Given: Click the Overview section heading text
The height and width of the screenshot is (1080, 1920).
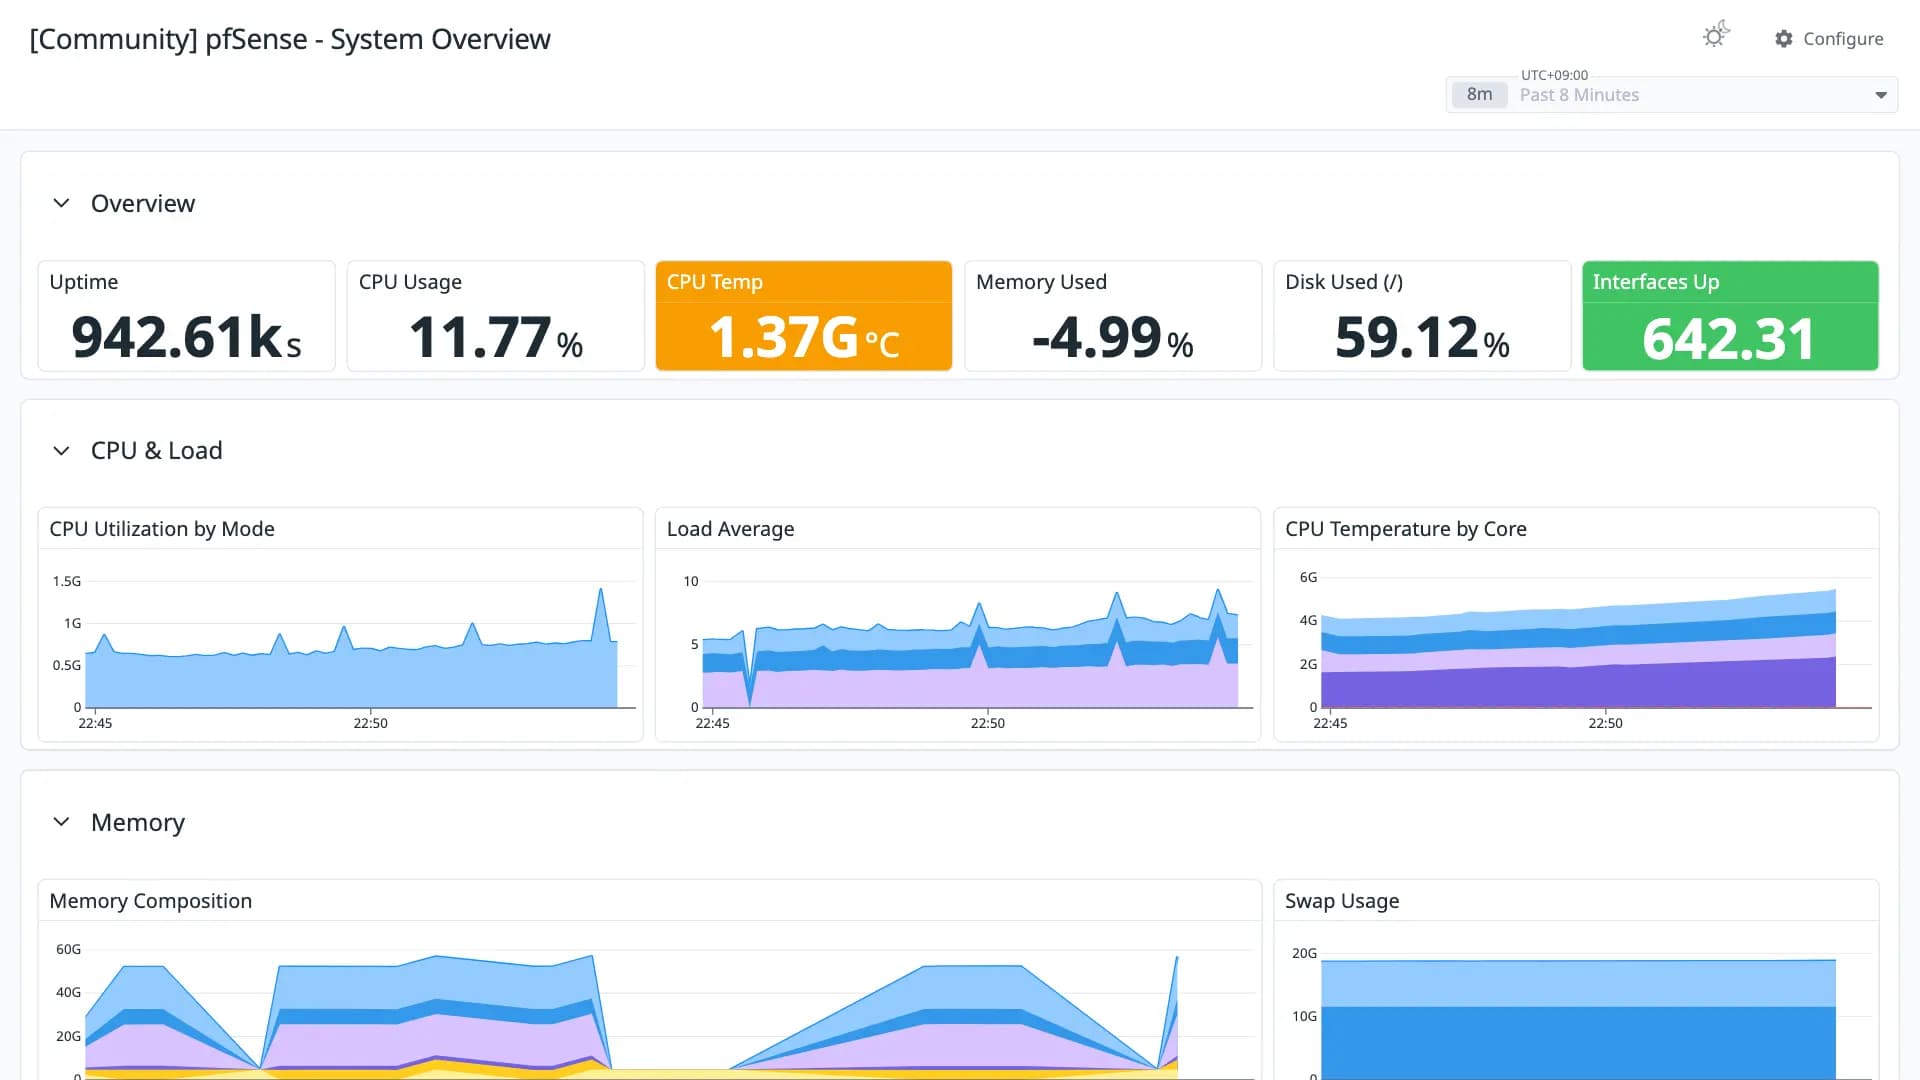Looking at the screenshot, I should (143, 203).
